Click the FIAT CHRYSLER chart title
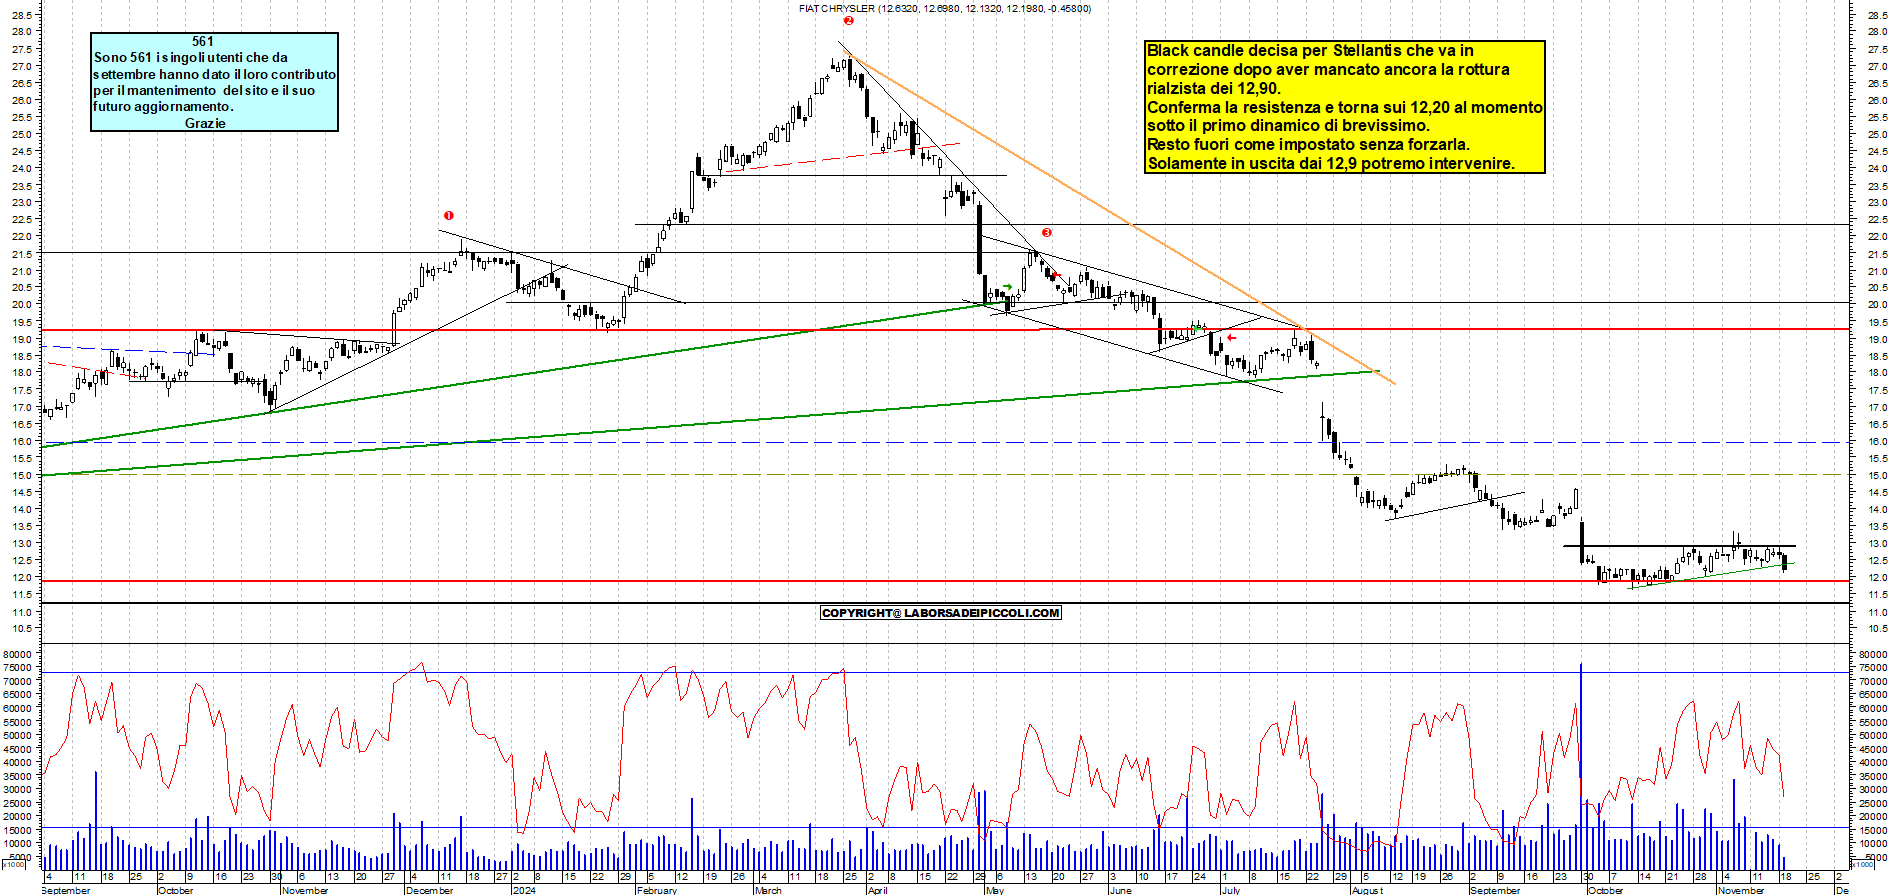Image resolution: width=1890 pixels, height=895 pixels. click(944, 8)
